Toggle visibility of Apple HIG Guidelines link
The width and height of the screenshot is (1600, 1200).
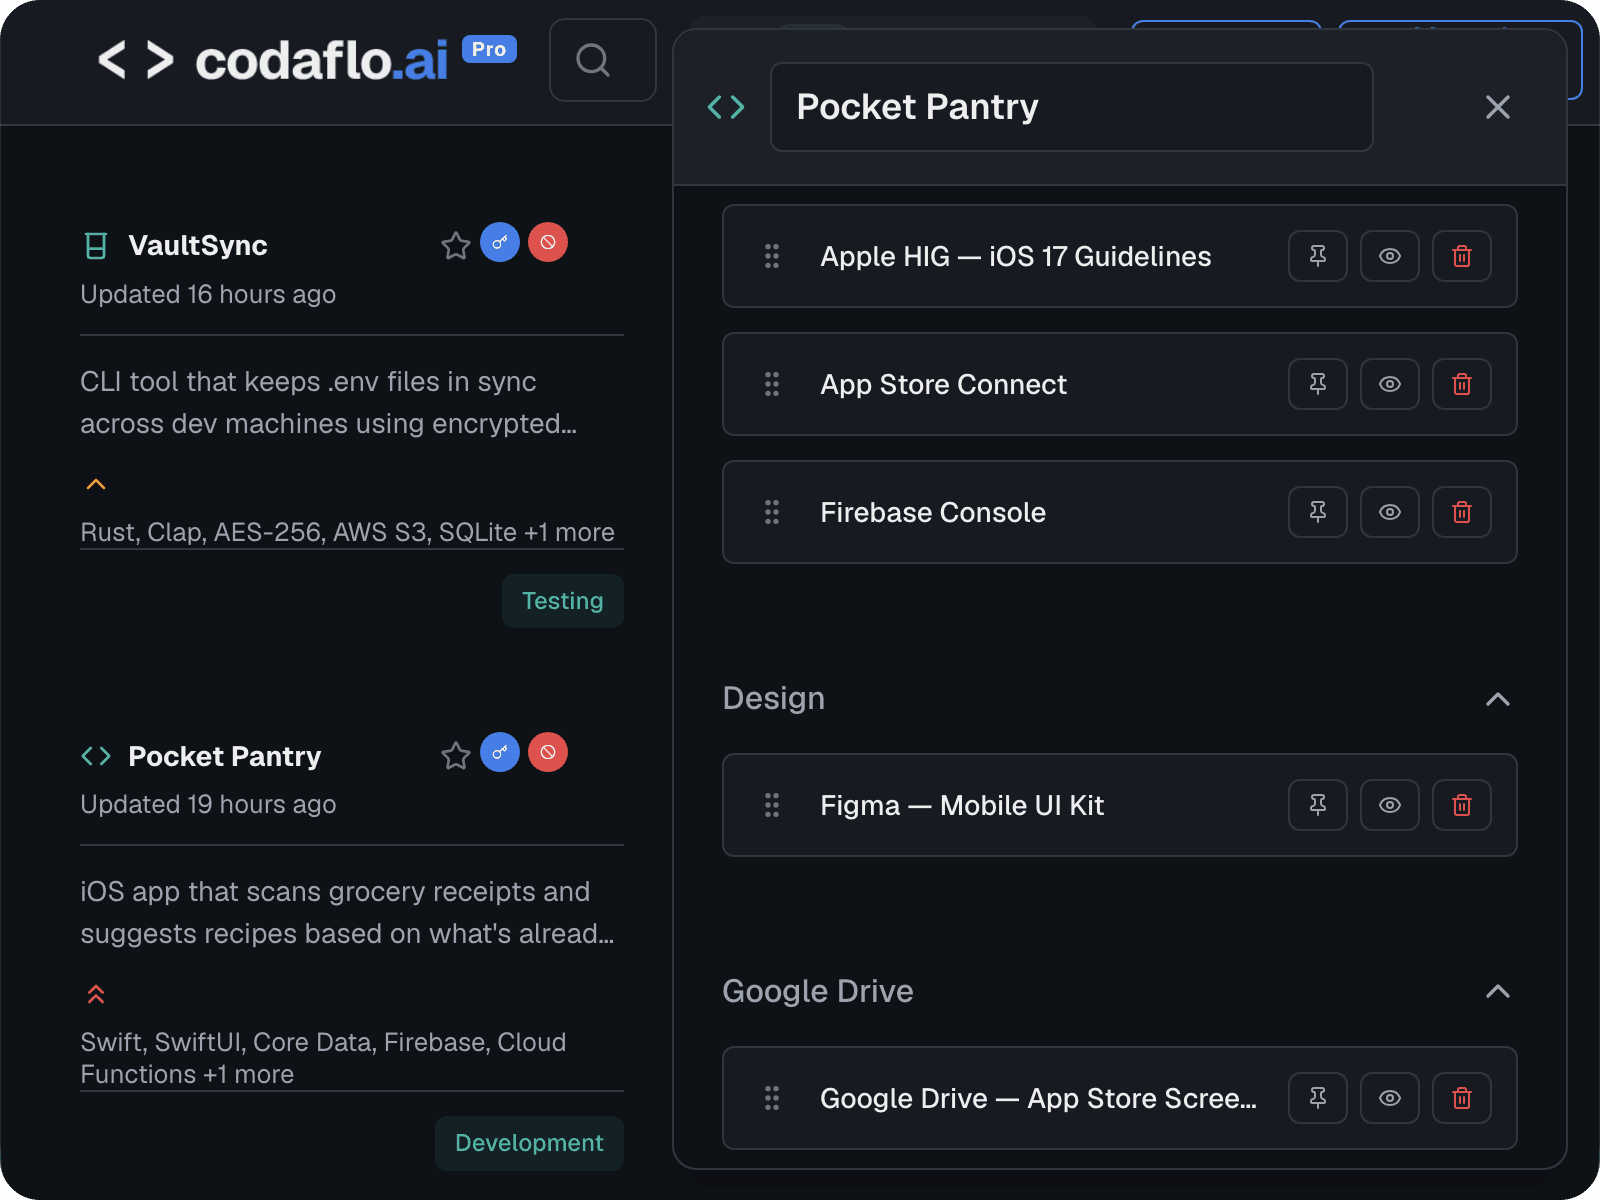click(1389, 256)
